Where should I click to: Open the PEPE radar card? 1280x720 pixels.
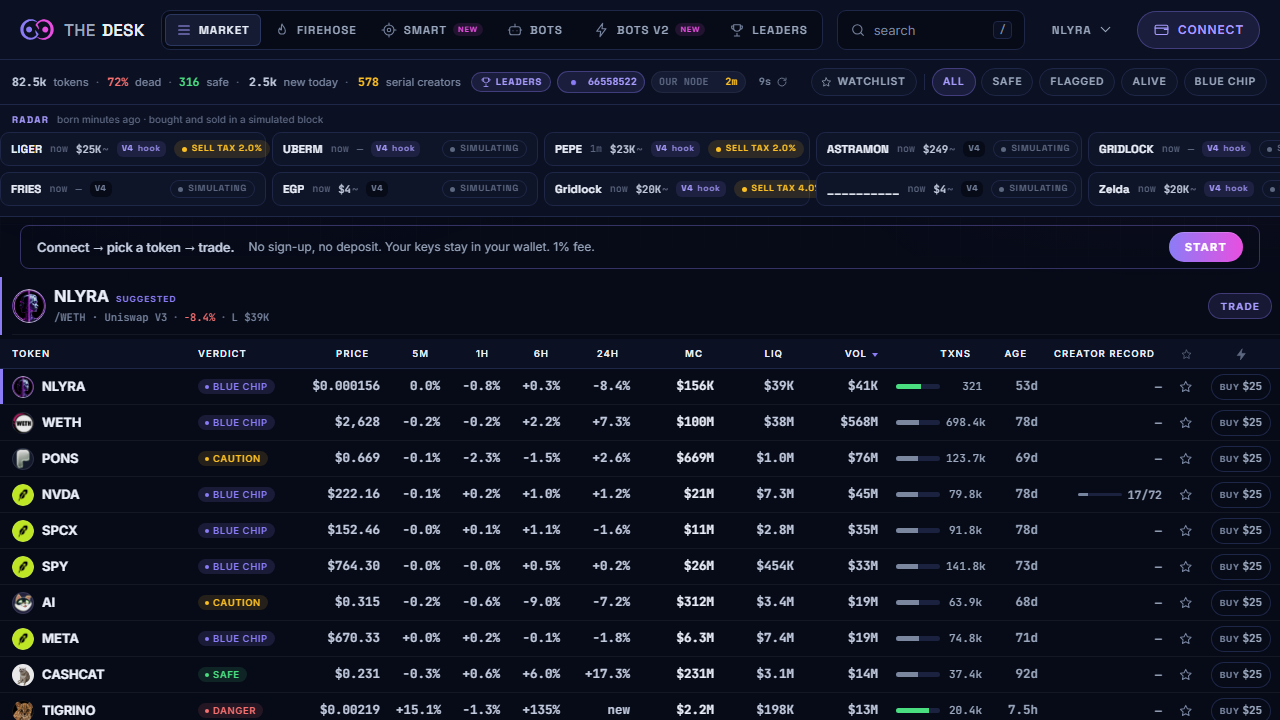pyautogui.click(x=676, y=149)
